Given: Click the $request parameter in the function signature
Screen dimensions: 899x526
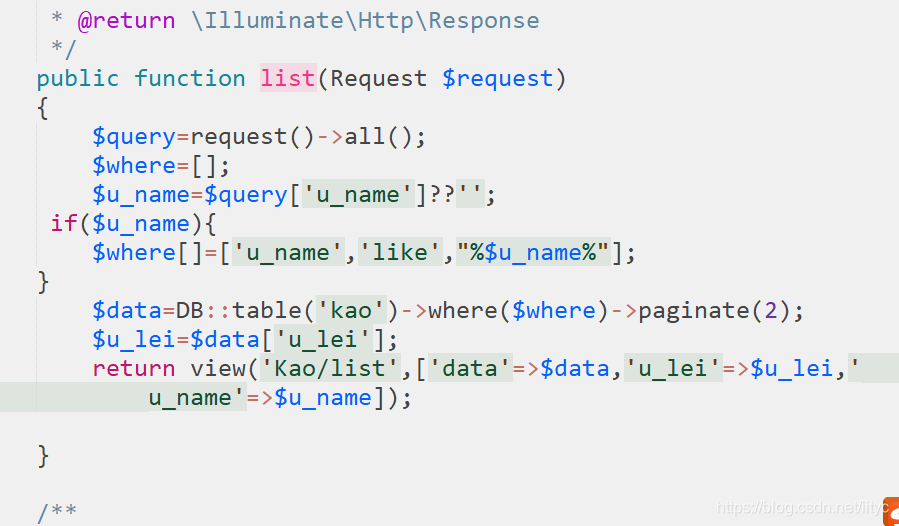Looking at the screenshot, I should [498, 79].
